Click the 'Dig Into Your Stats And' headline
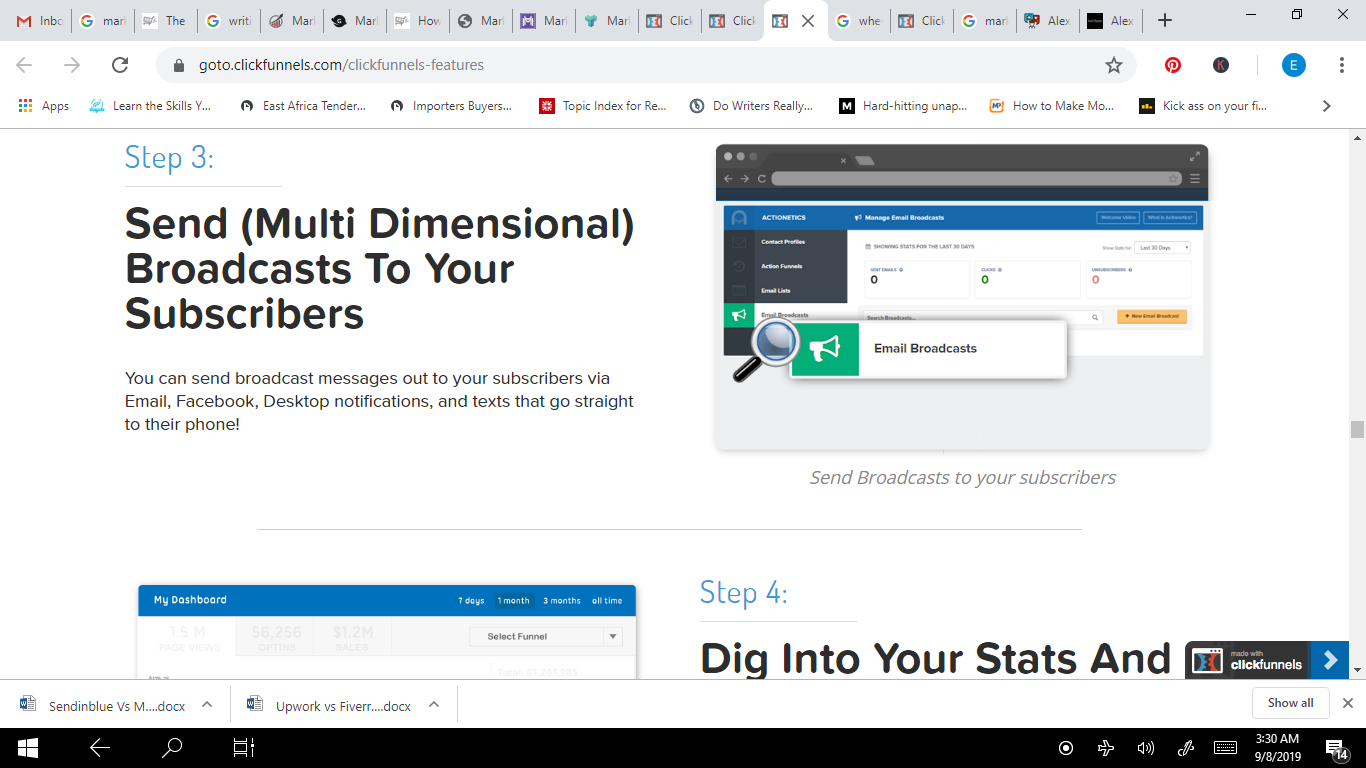 [935, 659]
